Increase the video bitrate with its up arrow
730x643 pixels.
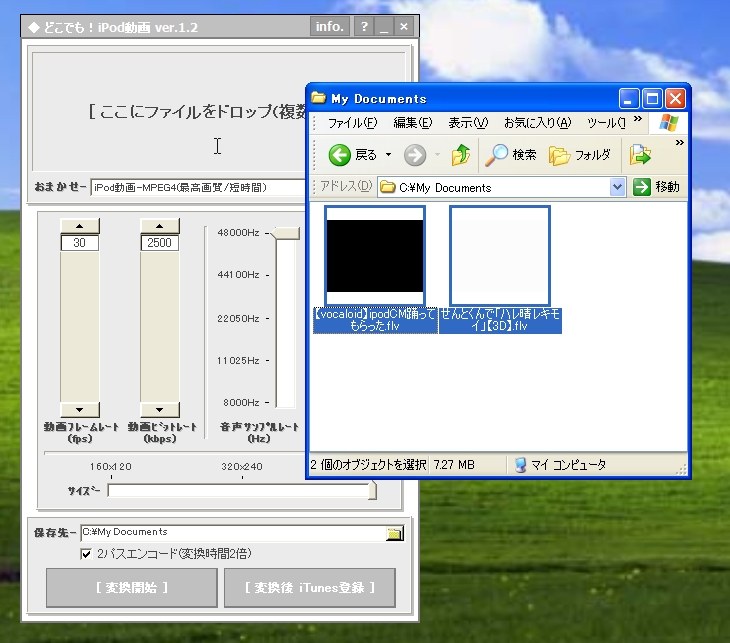(160, 226)
